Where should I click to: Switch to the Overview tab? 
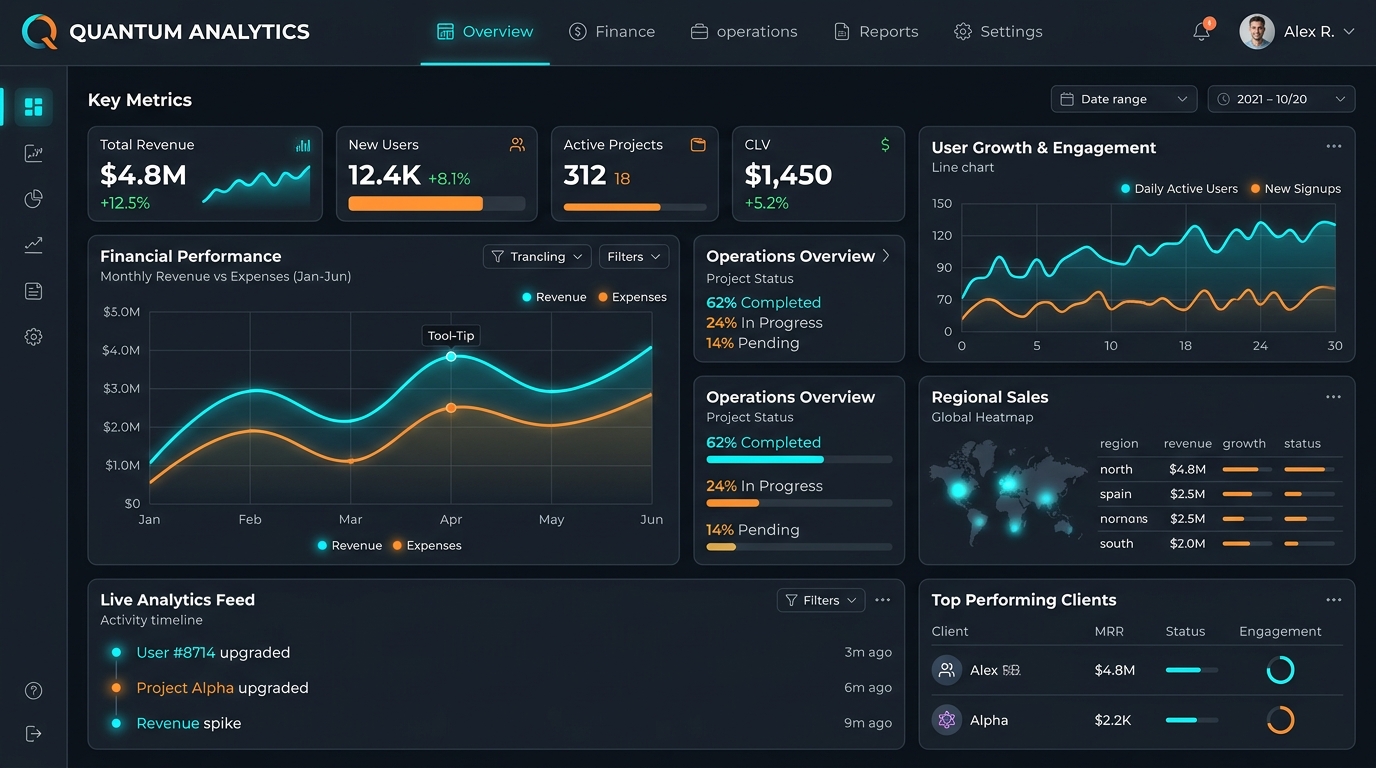pos(485,32)
